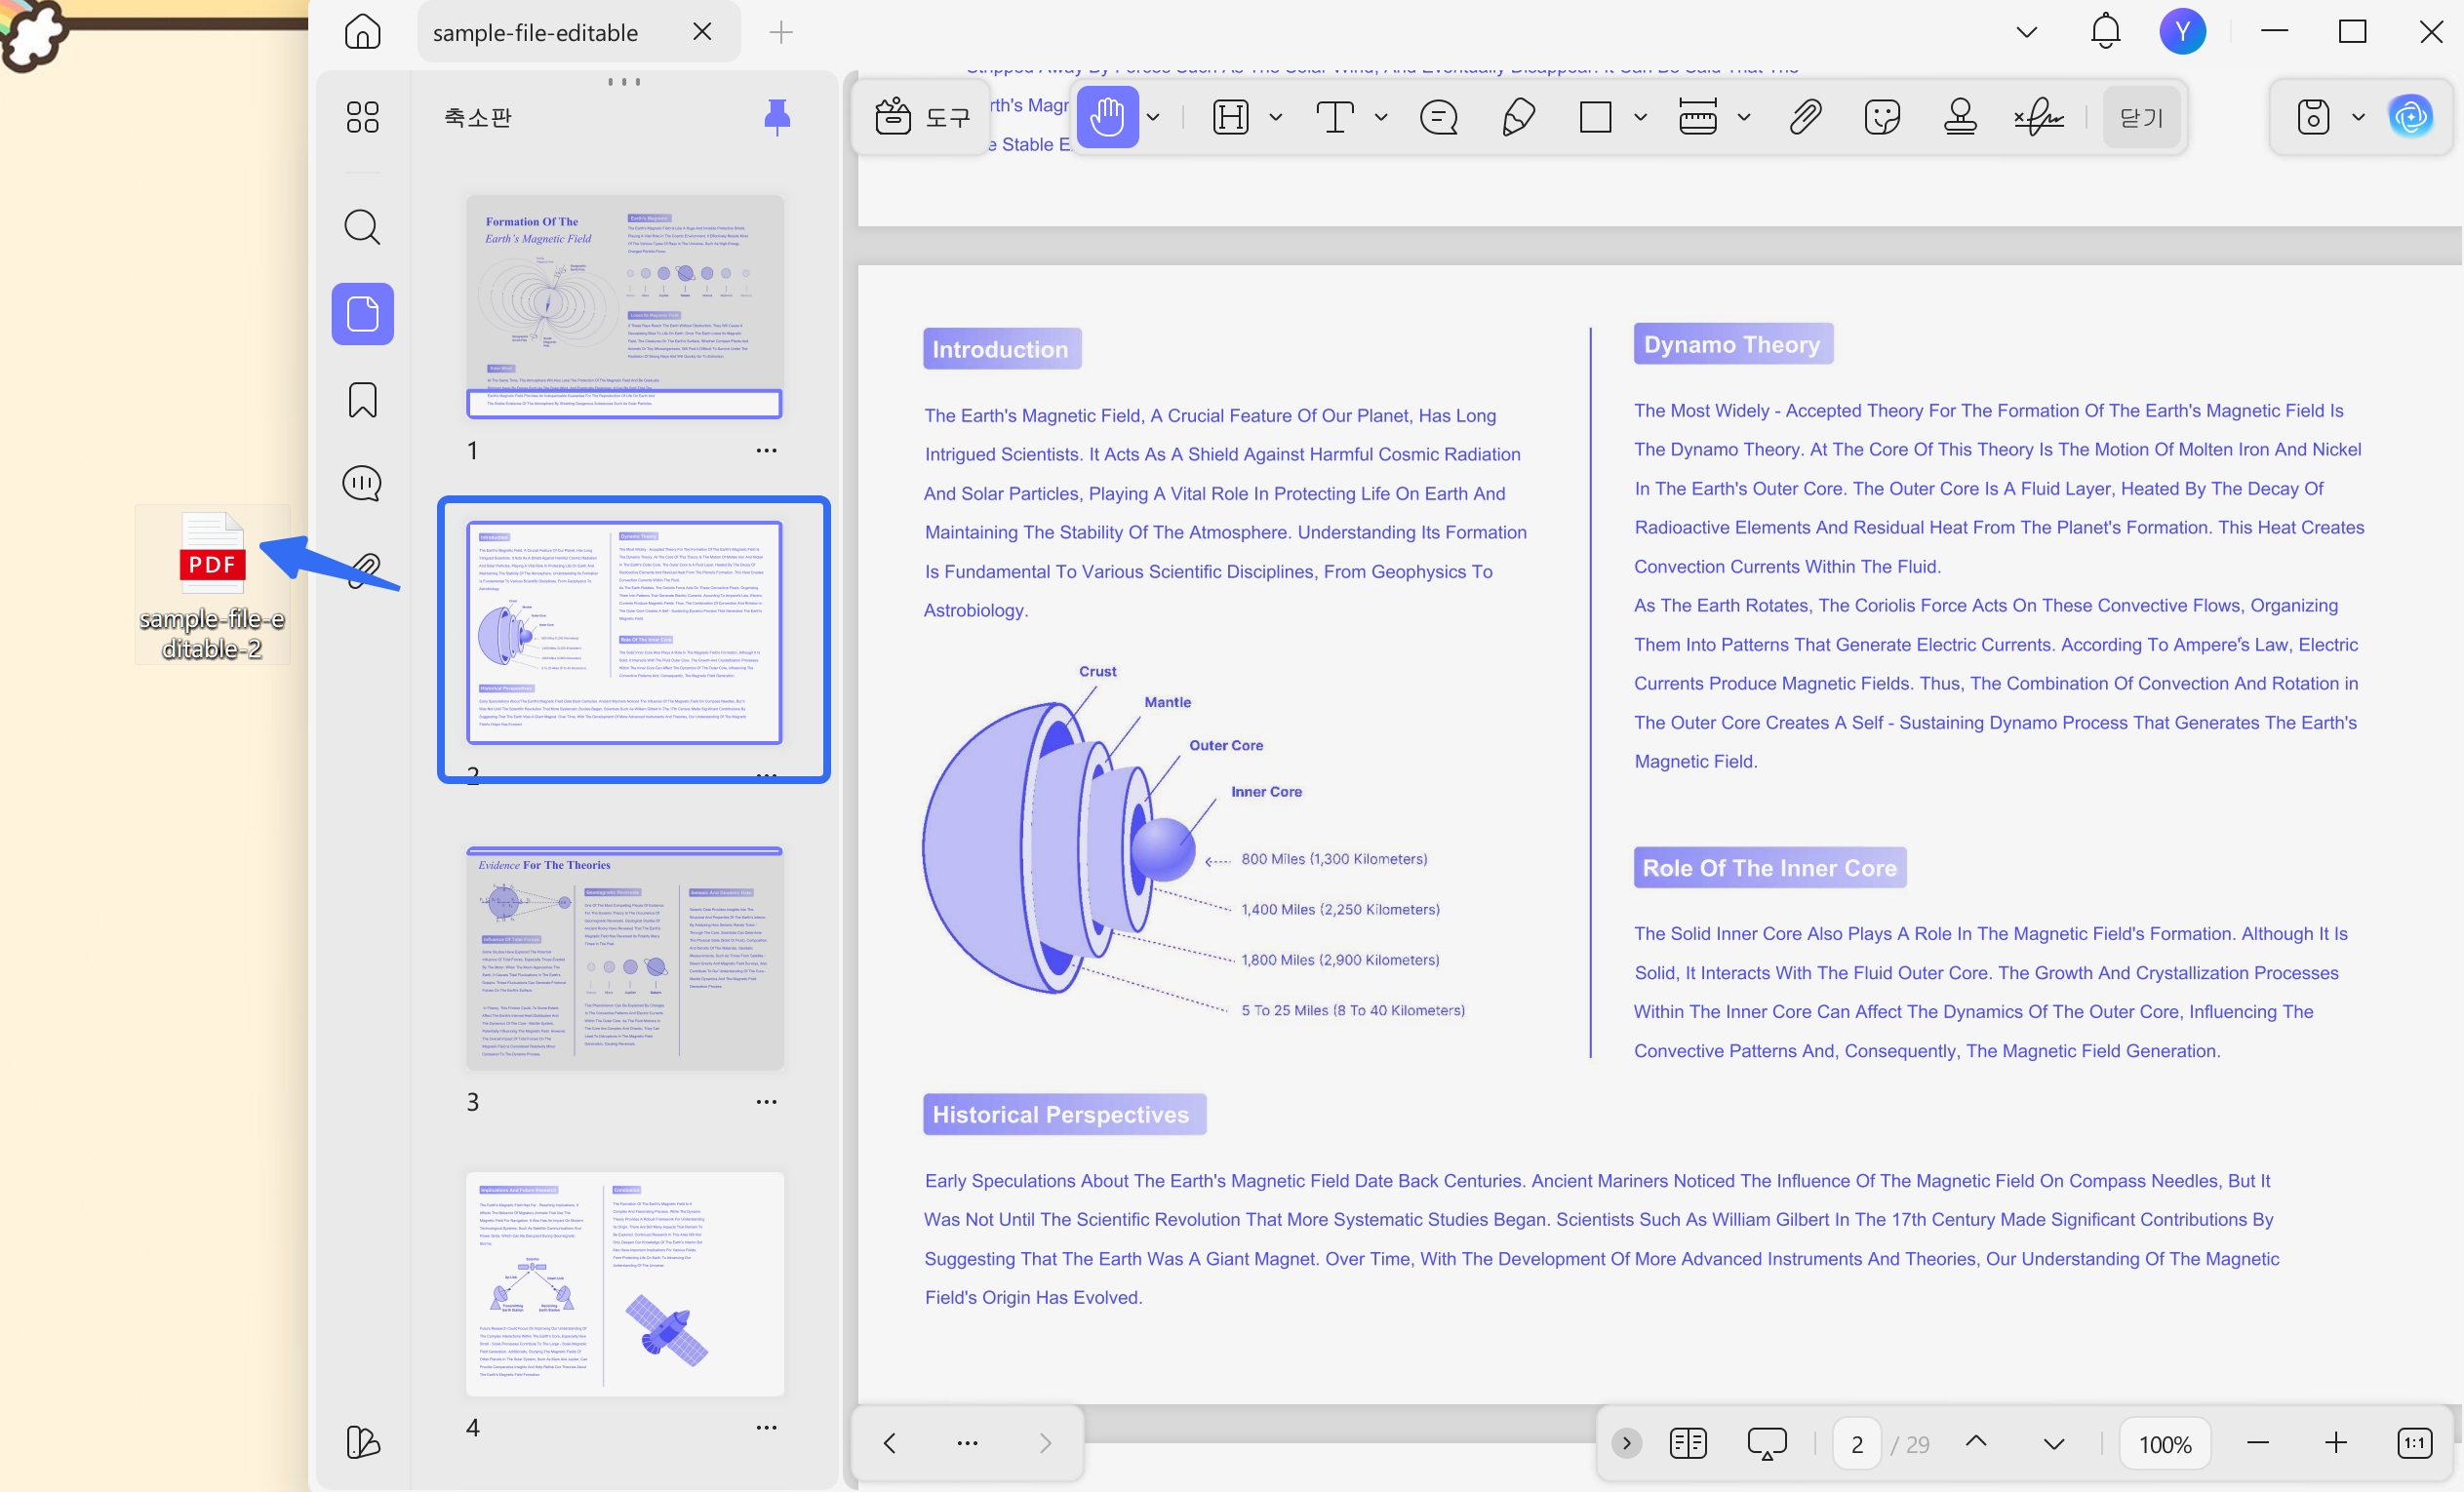2464x1492 pixels.
Task: Click the Dynamo Theory heading
Action: click(x=1732, y=344)
